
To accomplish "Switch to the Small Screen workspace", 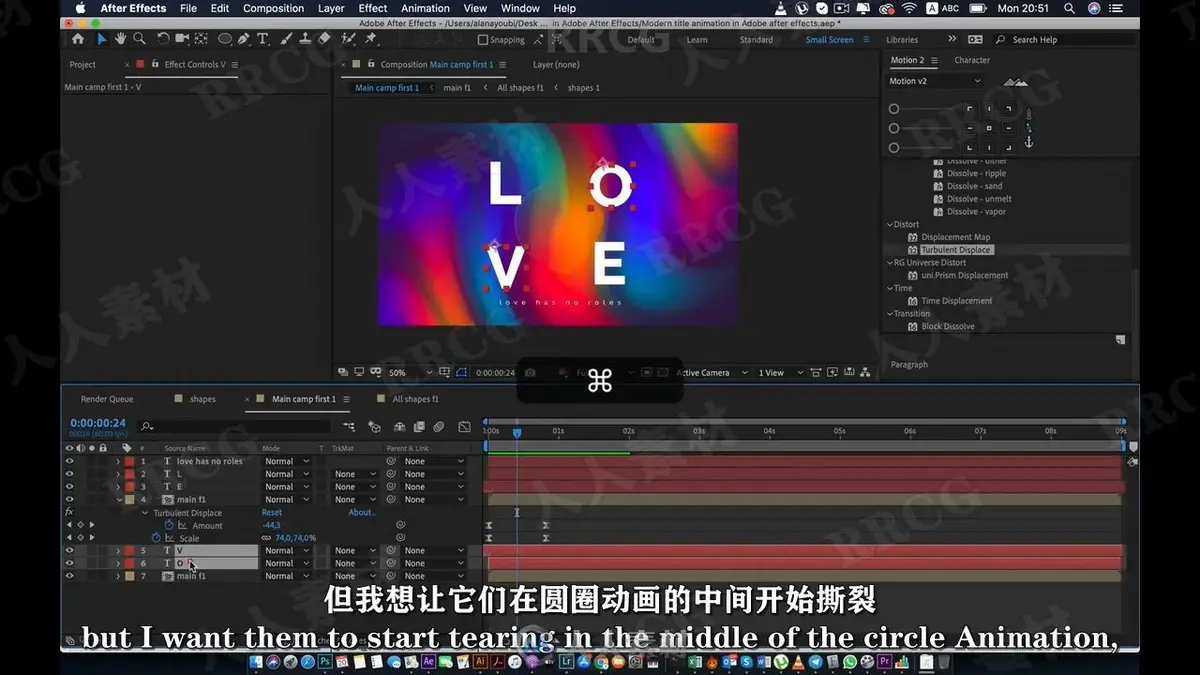I will (x=830, y=40).
